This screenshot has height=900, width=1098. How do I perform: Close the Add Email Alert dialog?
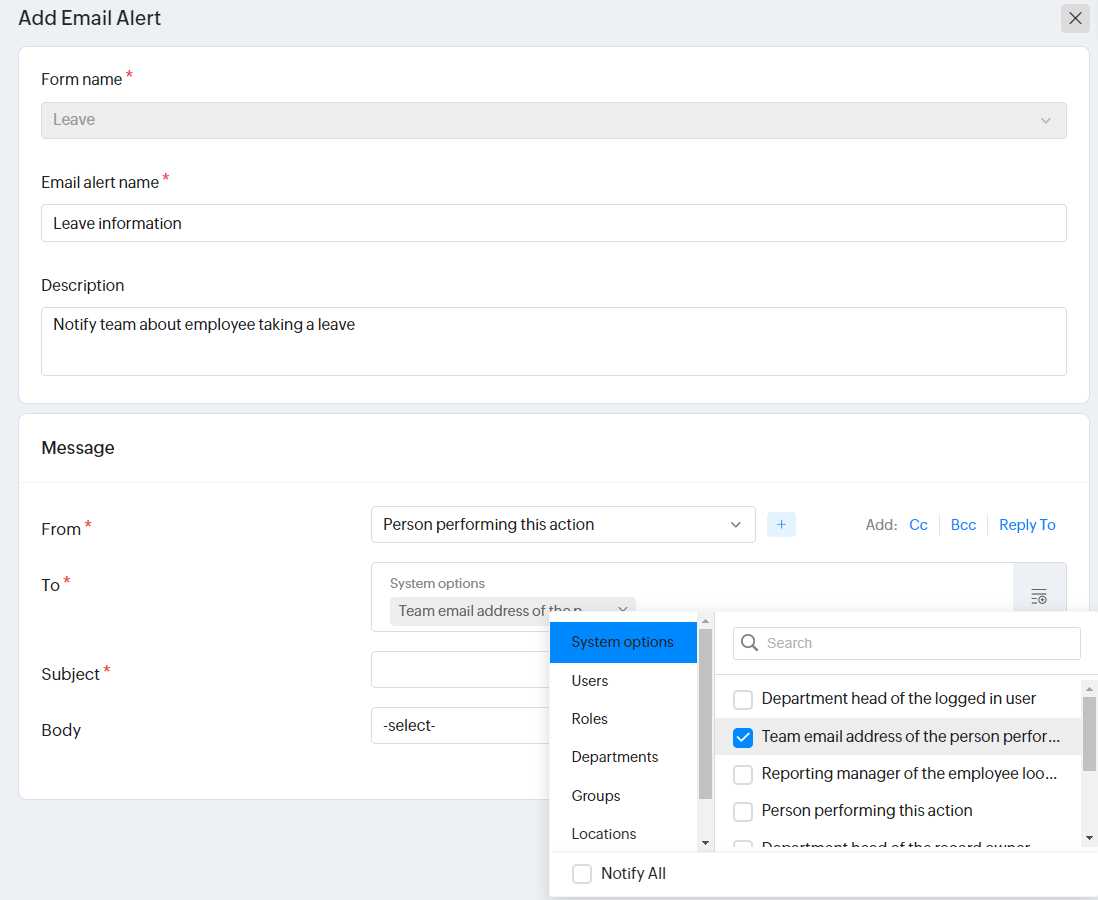(1075, 18)
